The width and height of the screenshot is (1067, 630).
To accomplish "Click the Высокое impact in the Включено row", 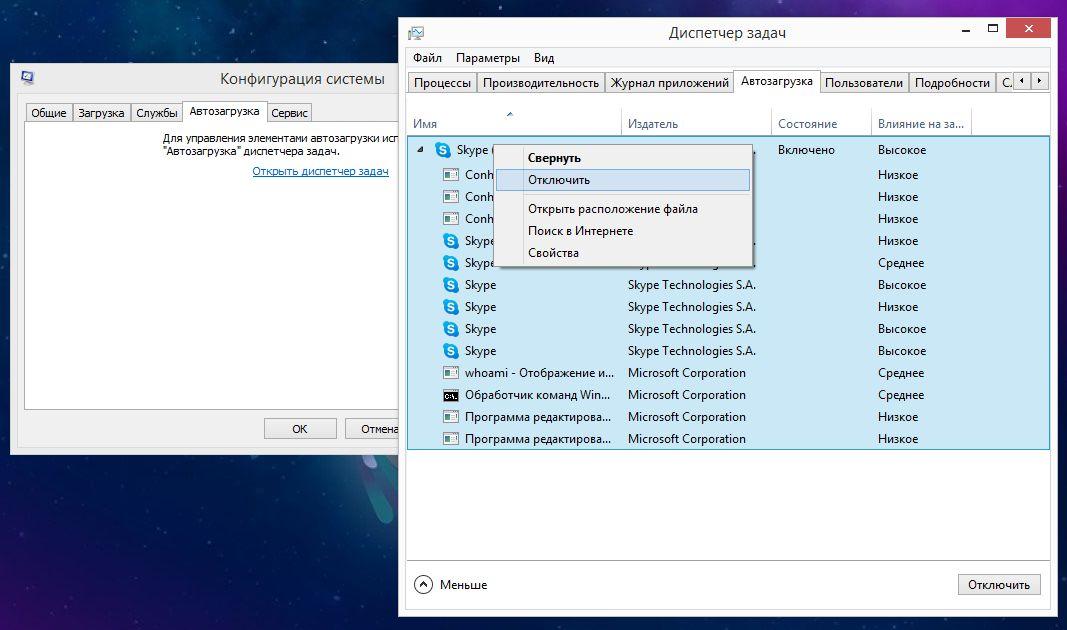I will [902, 150].
